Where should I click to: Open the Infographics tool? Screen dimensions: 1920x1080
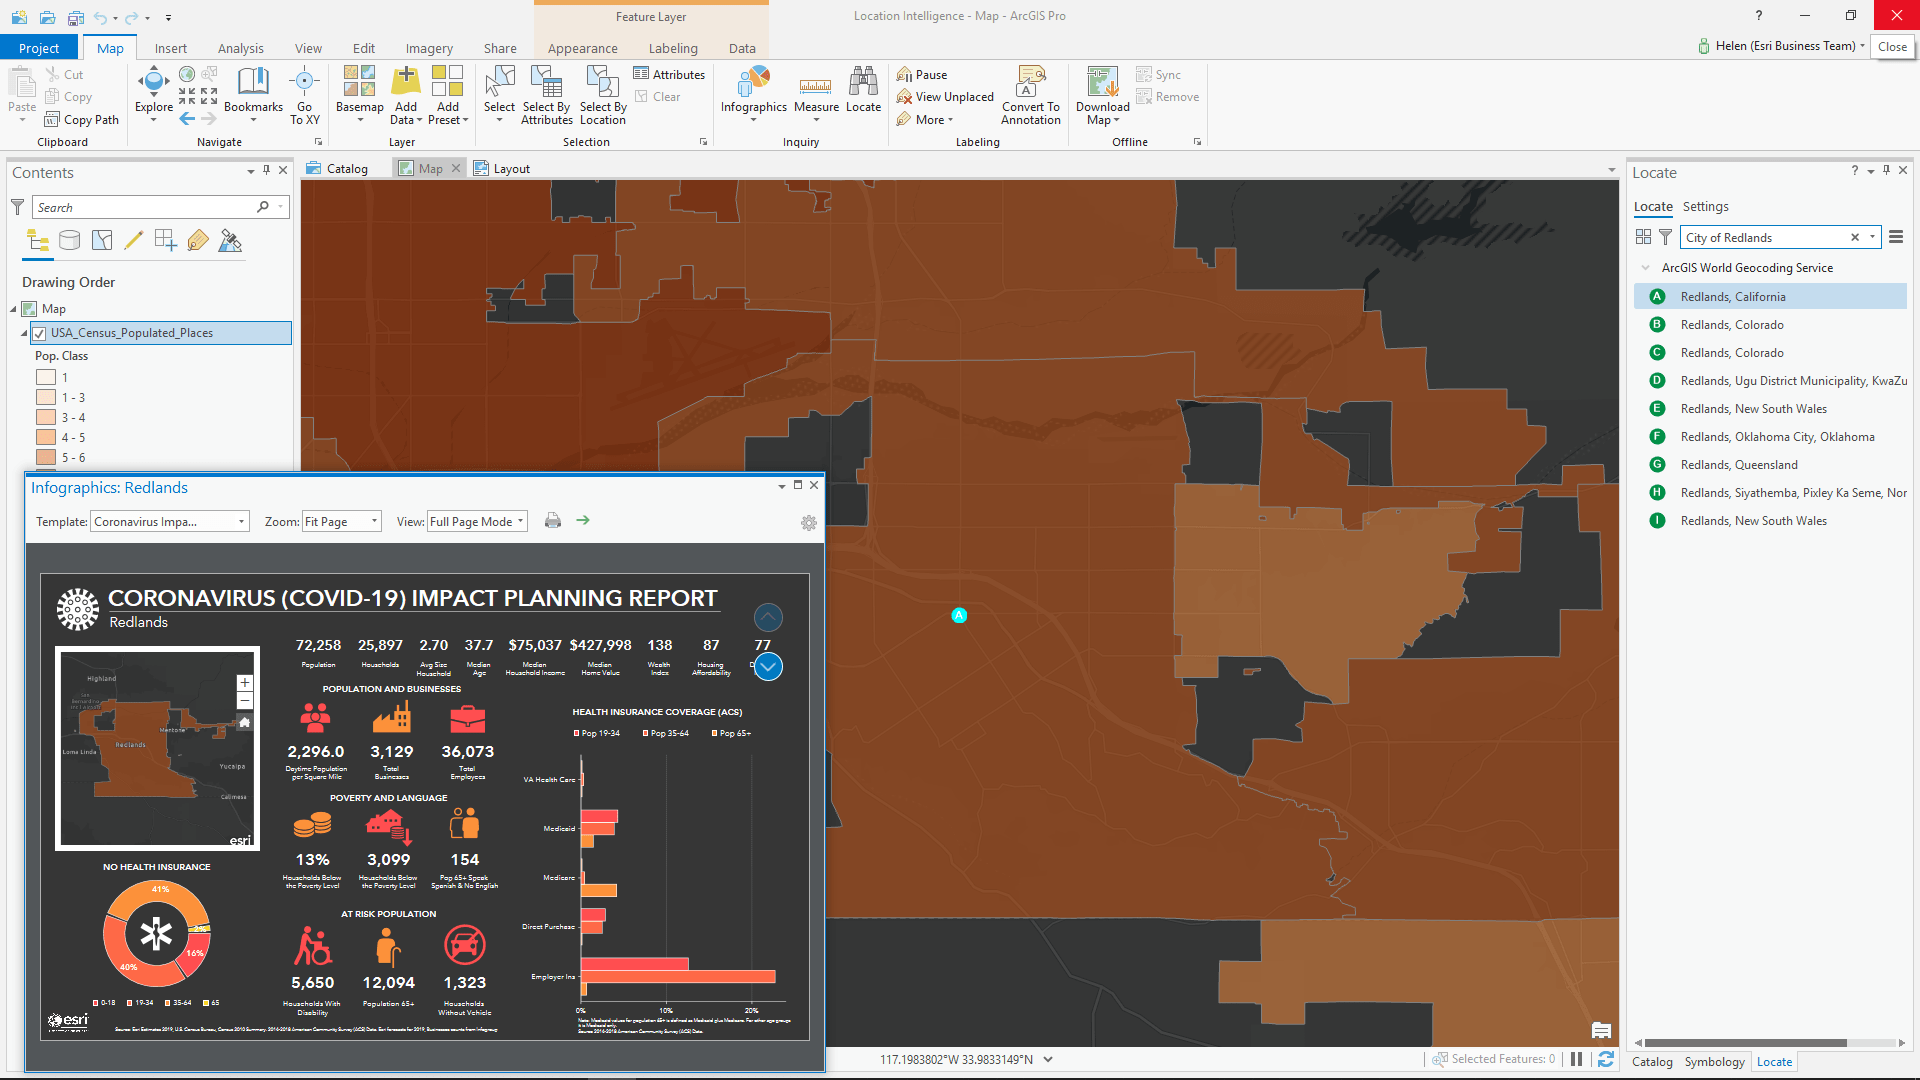(x=753, y=83)
